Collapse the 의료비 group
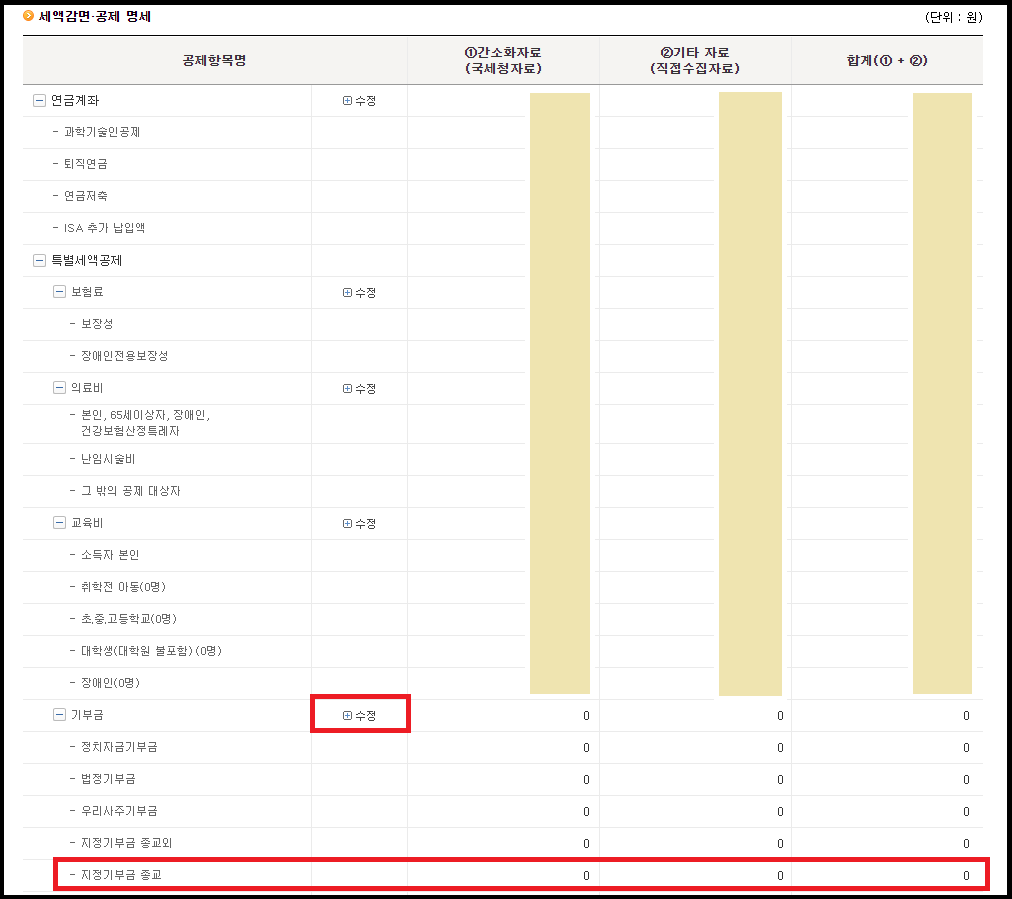Image resolution: width=1012 pixels, height=899 pixels. (x=59, y=388)
